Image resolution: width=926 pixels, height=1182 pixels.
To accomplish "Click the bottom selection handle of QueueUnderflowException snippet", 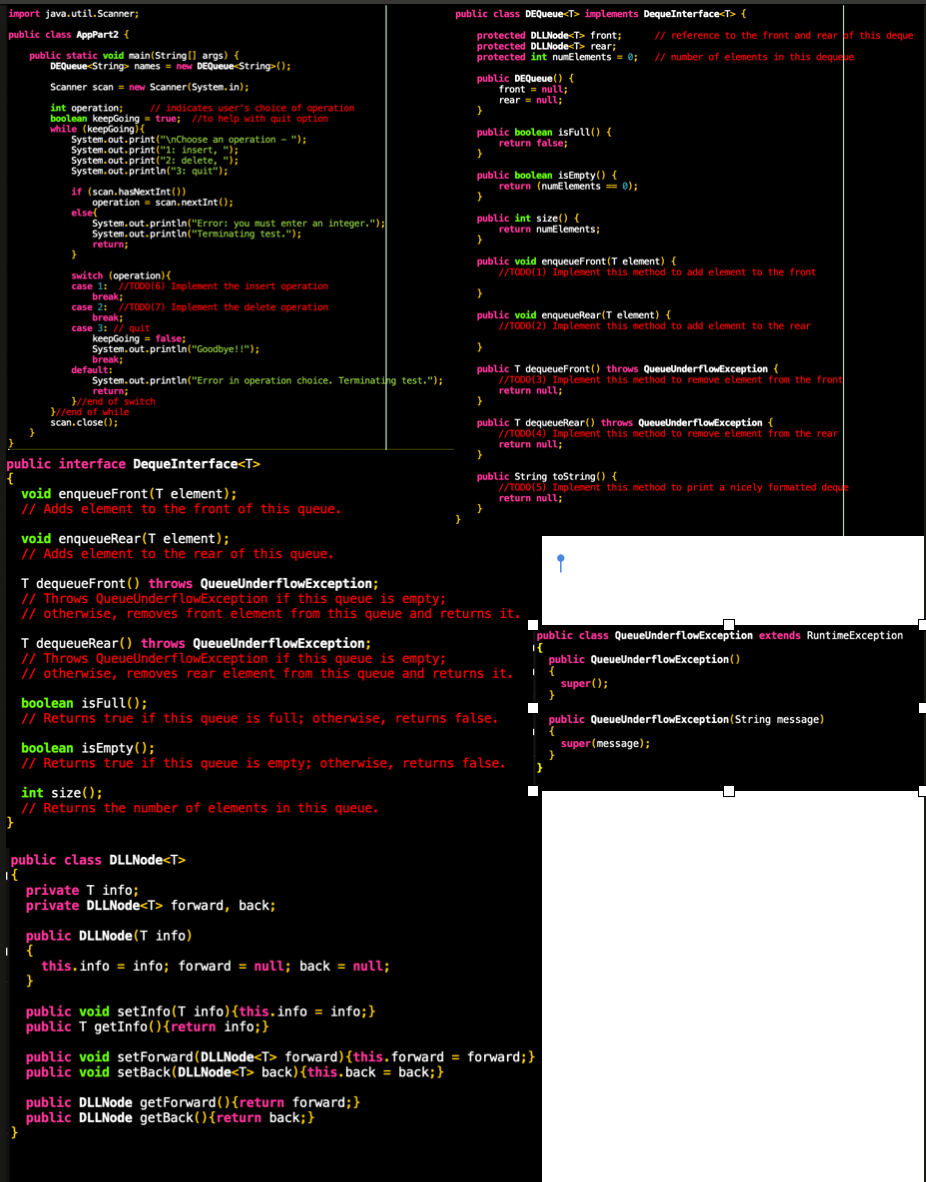I will click(x=728, y=789).
